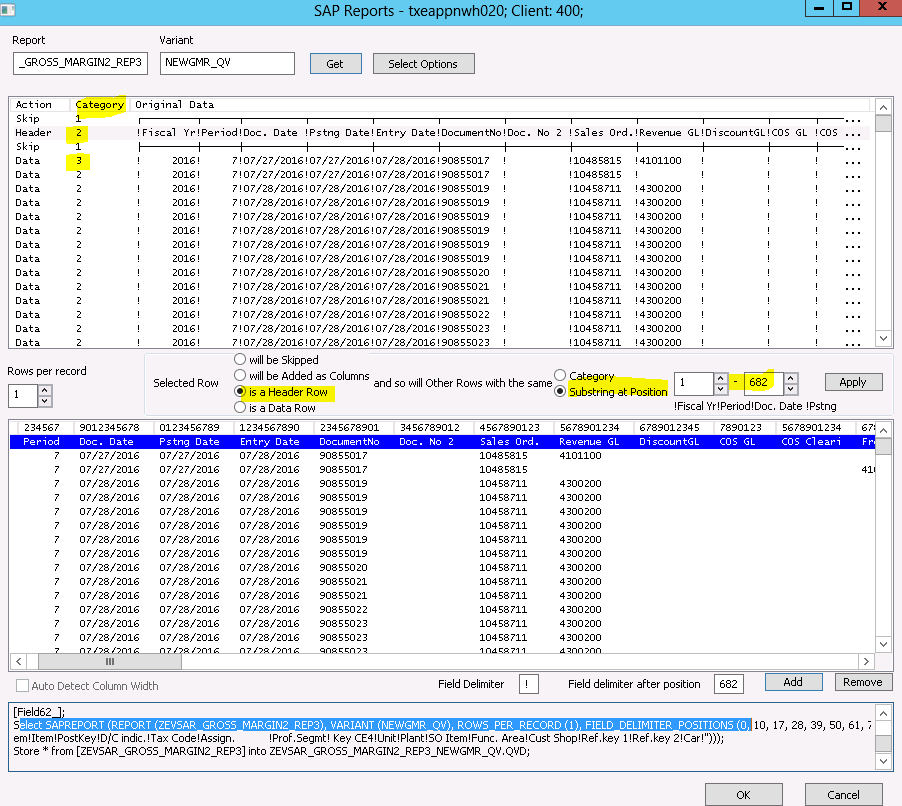Click the SAP Reports window icon

7,10
